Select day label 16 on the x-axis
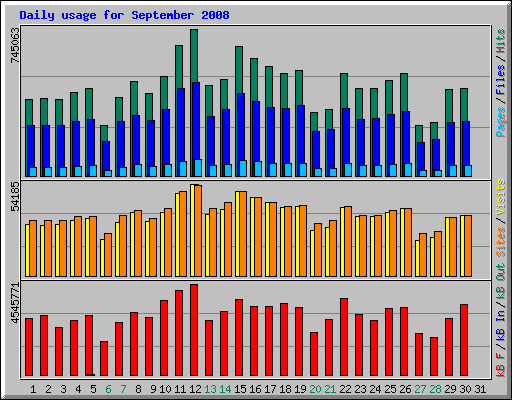The height and width of the screenshot is (400, 512). [x=255, y=389]
